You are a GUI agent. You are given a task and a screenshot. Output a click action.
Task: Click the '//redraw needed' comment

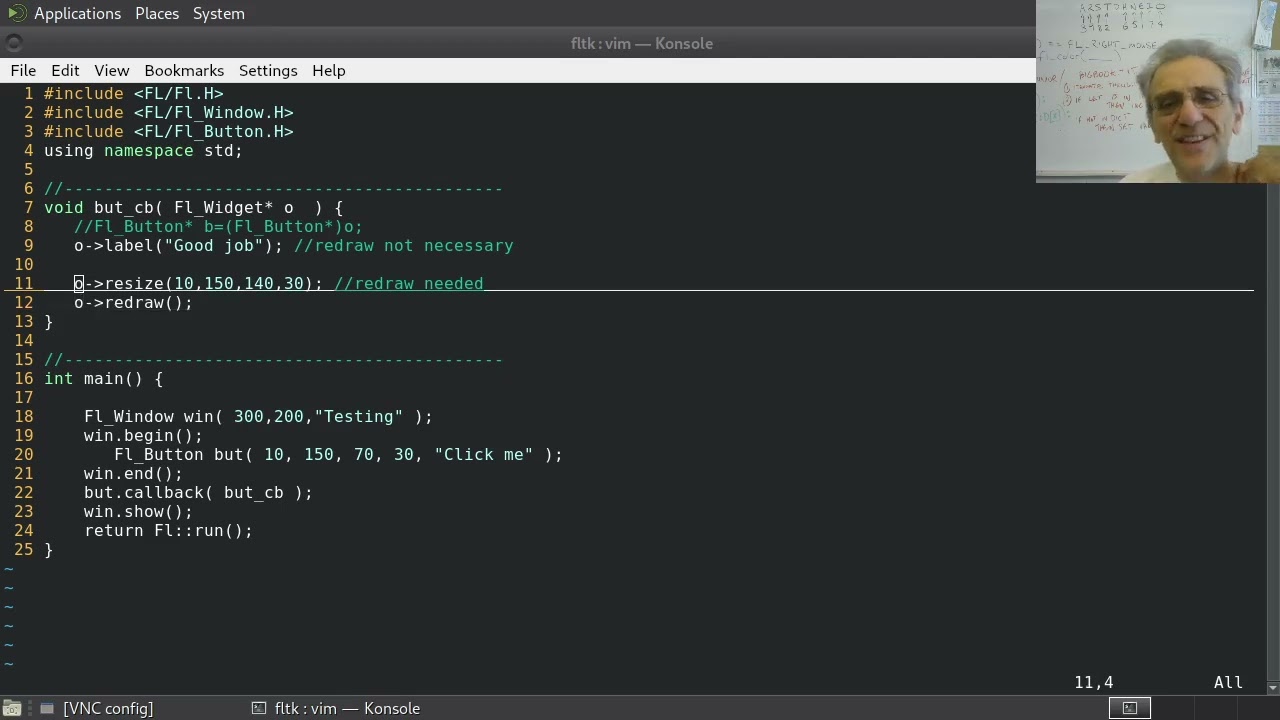pos(408,283)
